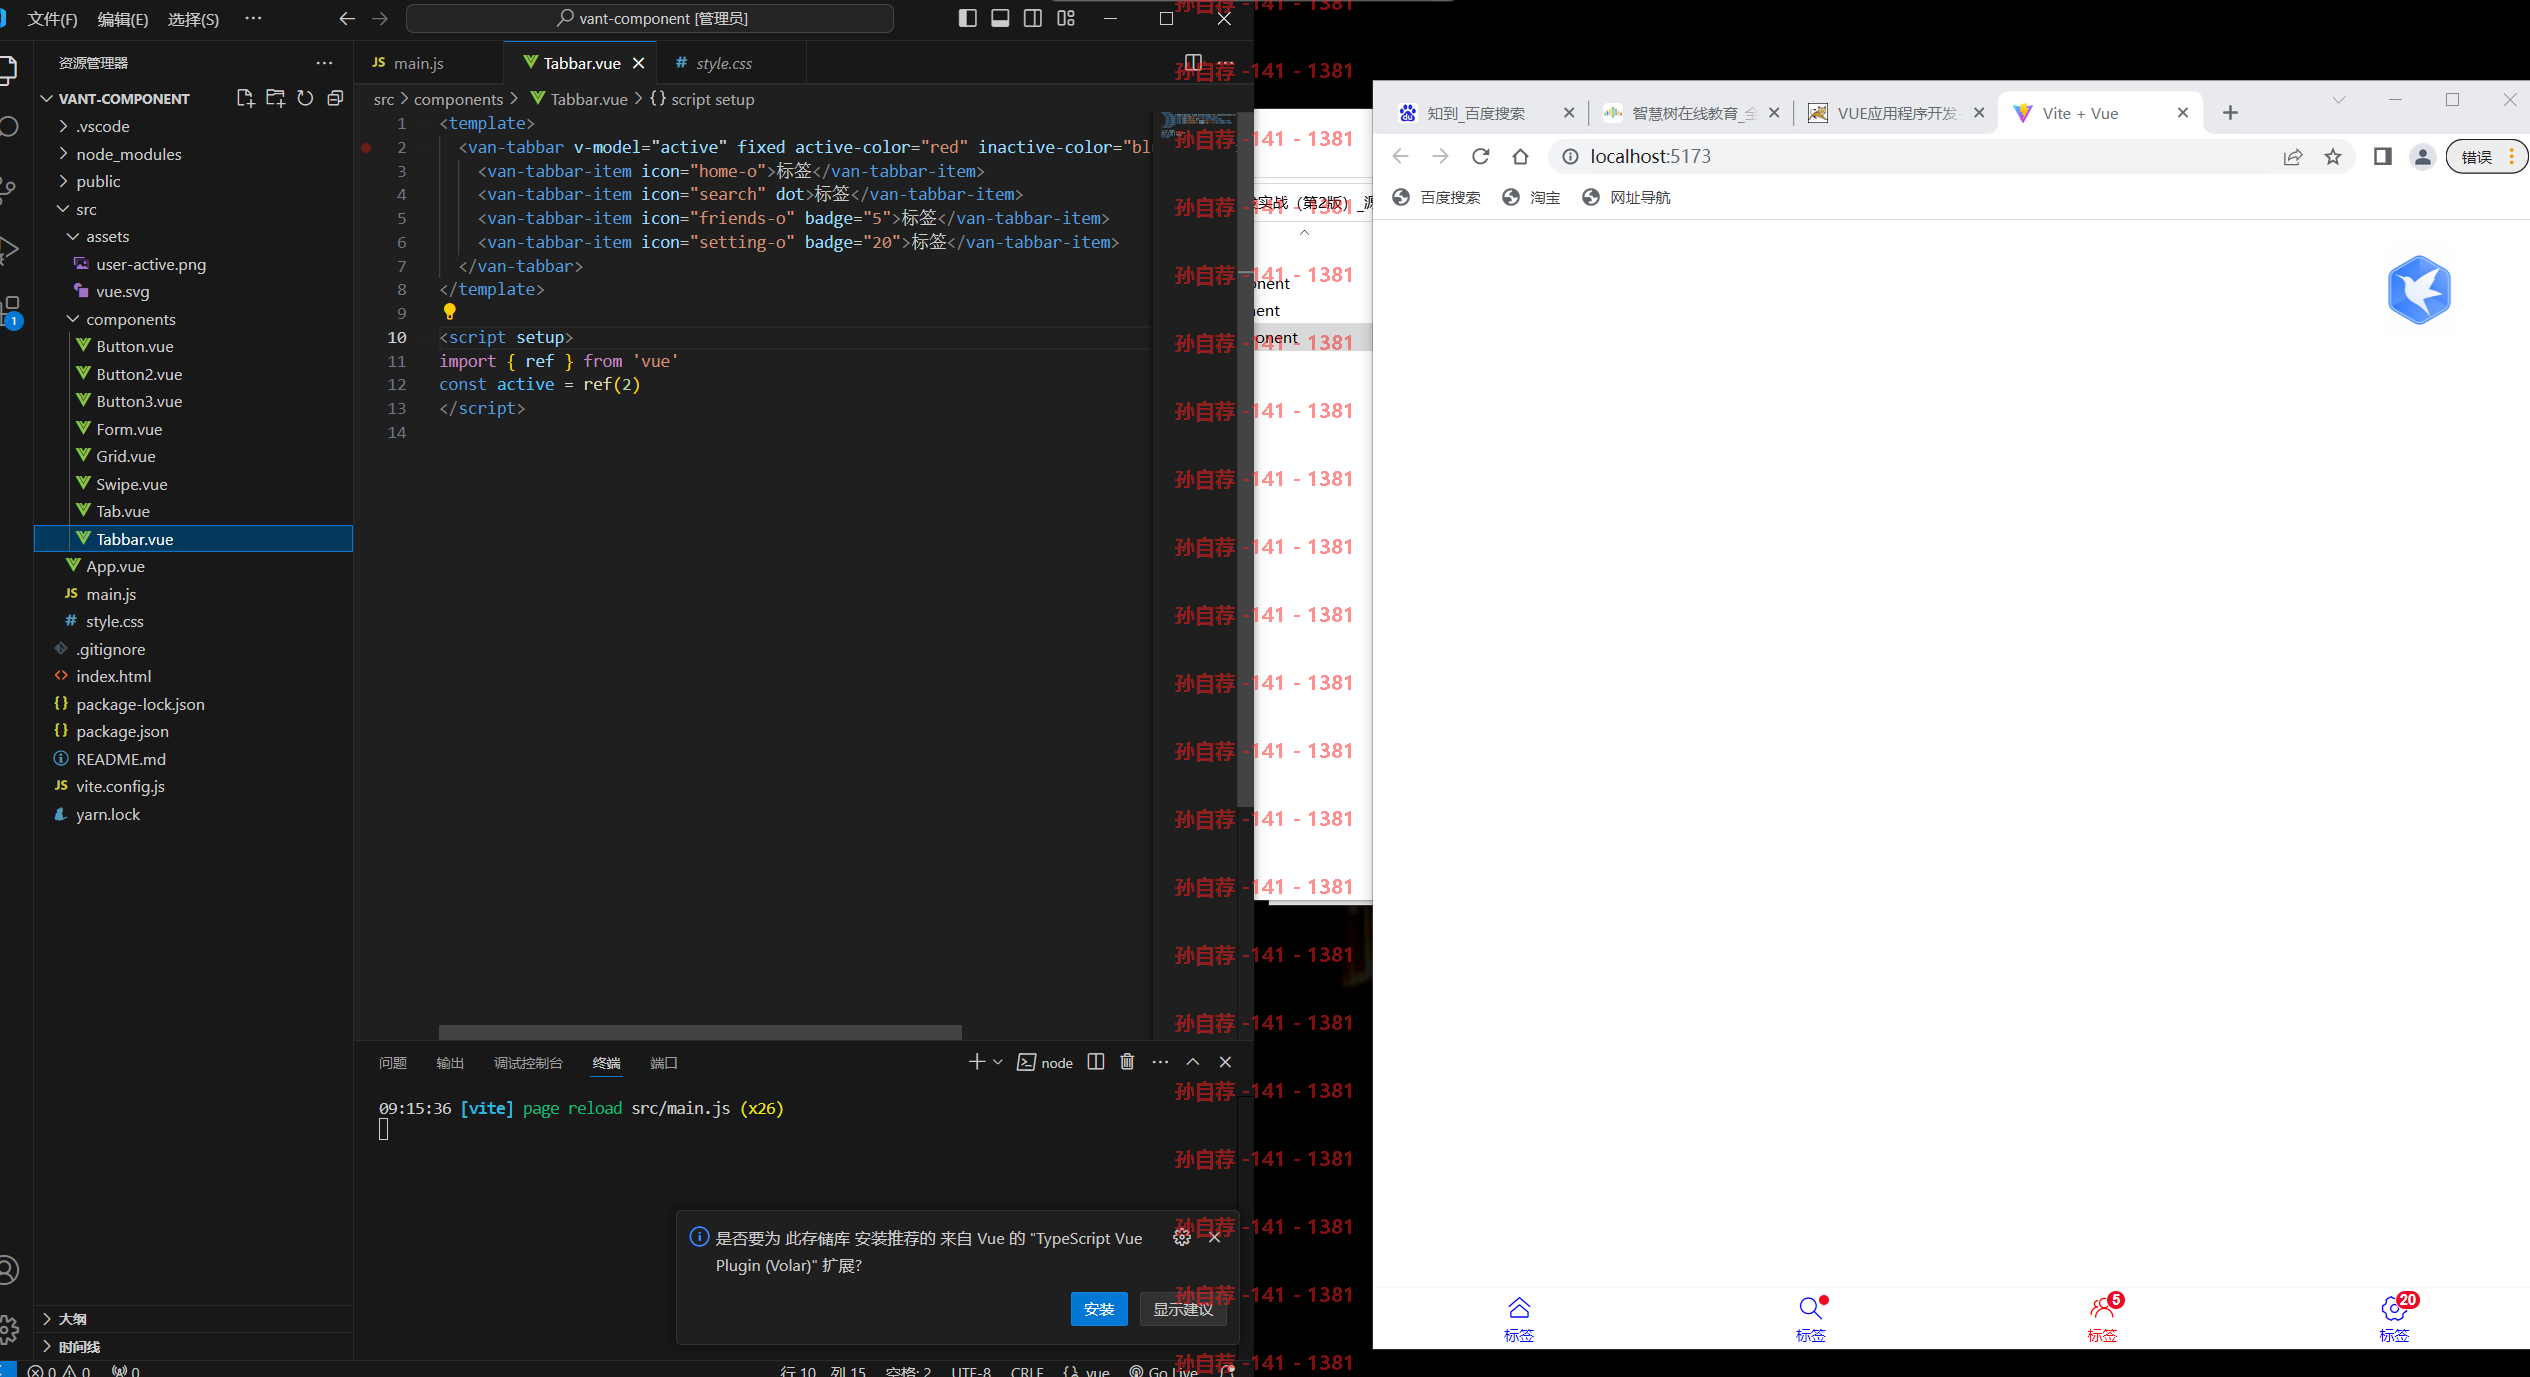Open terminal launch profile dropdown
This screenshot has width=2530, height=1377.
998,1062
